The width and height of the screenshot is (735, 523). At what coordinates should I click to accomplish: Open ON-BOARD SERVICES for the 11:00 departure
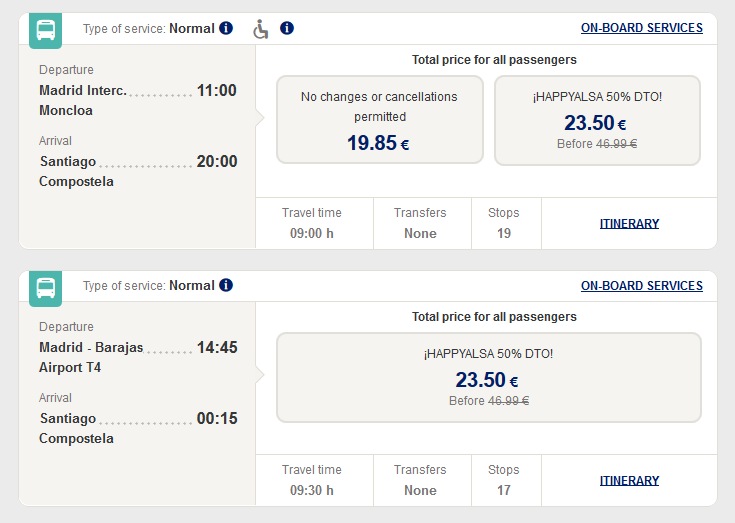[642, 28]
